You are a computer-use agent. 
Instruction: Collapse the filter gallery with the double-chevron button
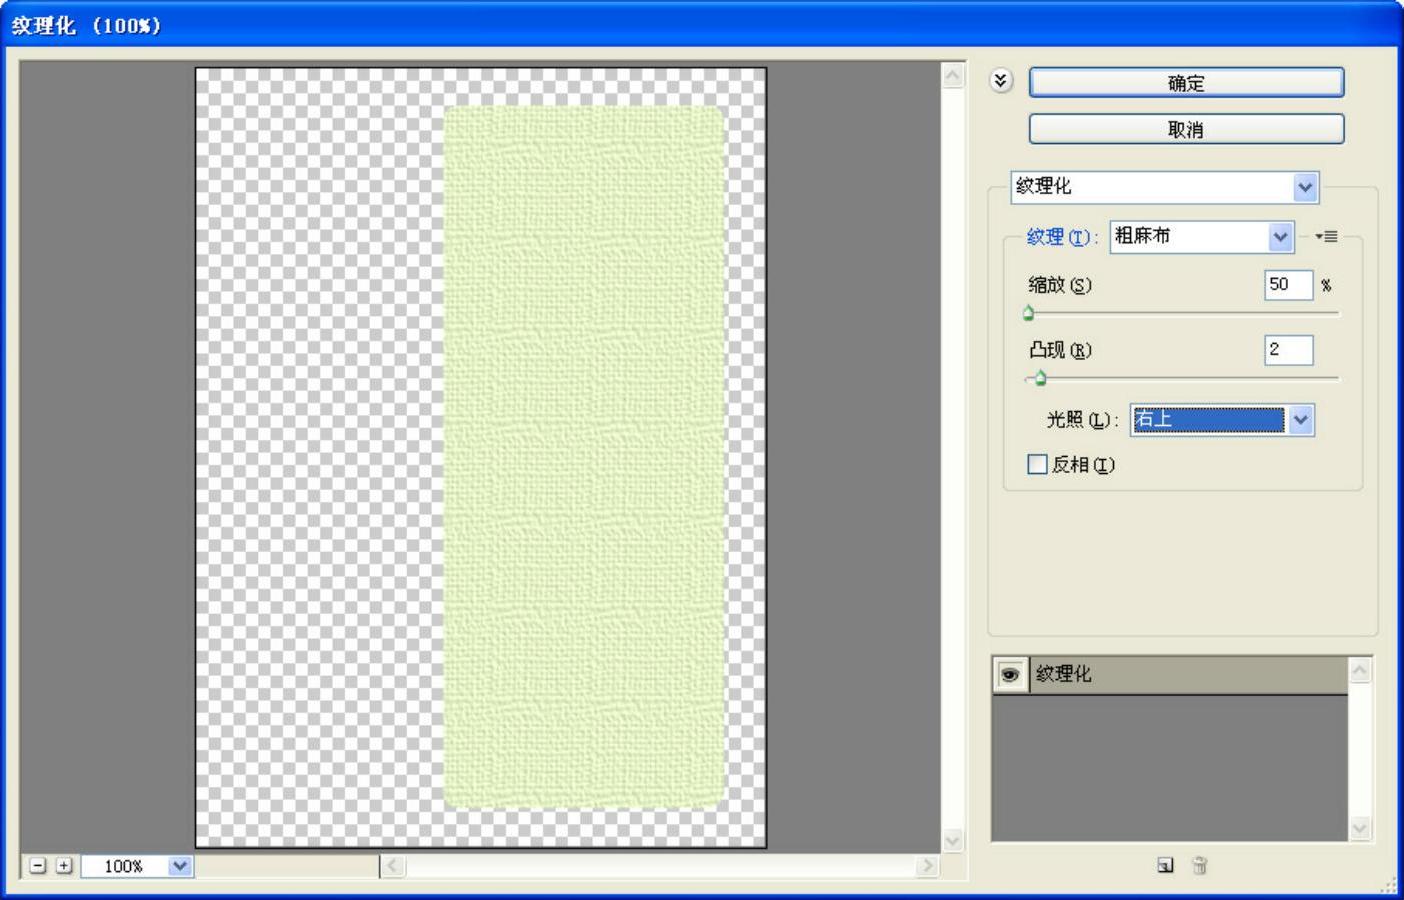tap(1001, 81)
